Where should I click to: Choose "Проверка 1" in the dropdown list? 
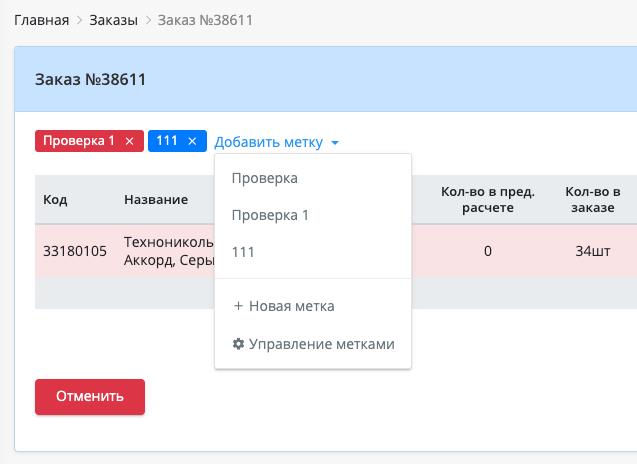[270, 215]
